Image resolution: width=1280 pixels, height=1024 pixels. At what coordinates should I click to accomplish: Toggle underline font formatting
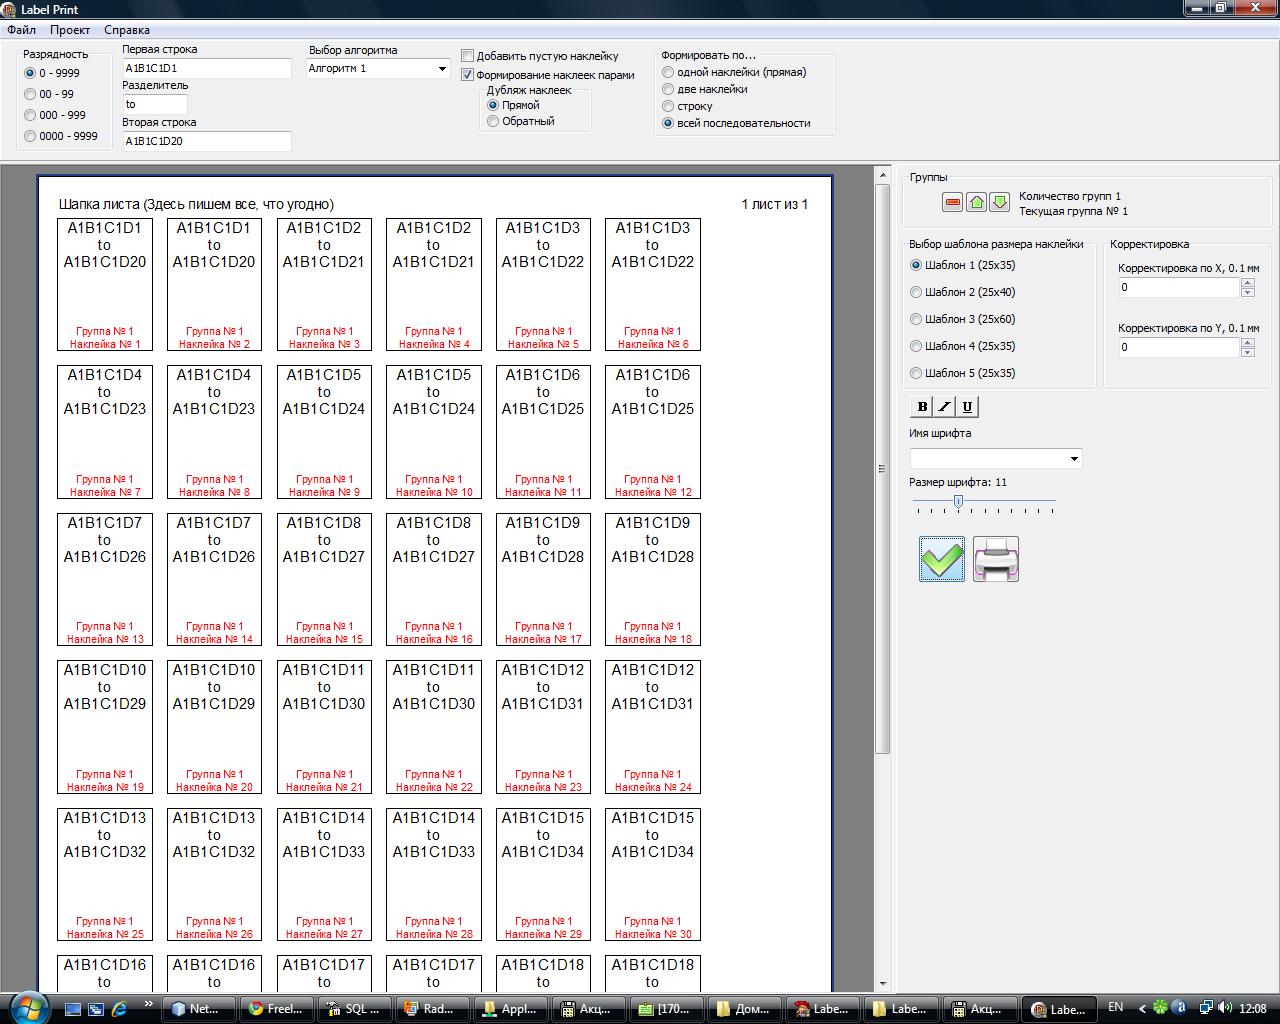967,407
